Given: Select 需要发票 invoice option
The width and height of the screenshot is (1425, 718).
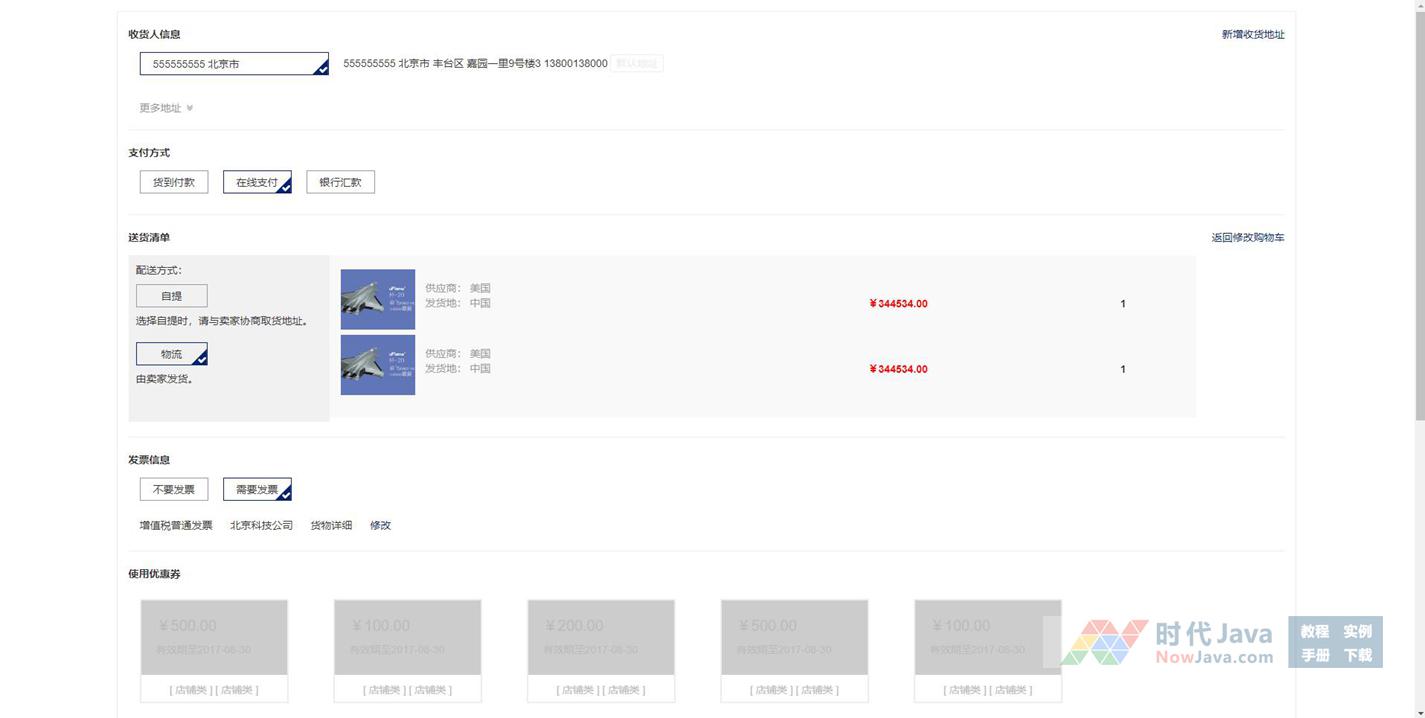Looking at the screenshot, I should (x=257, y=490).
